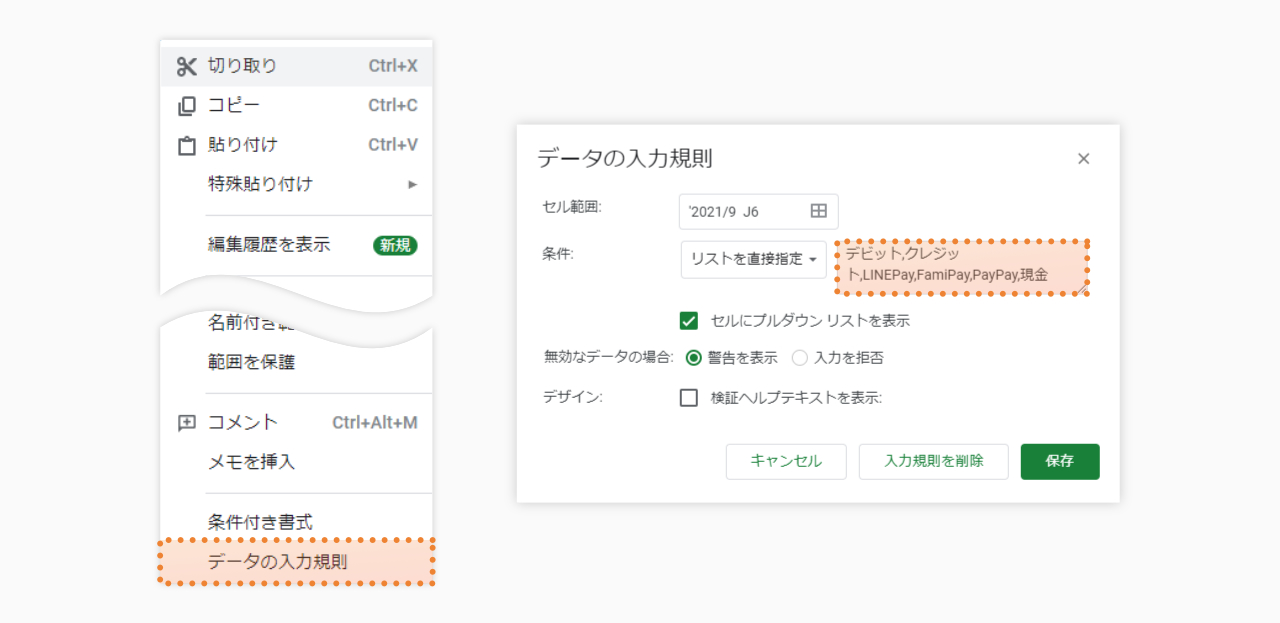1280x623 pixels.
Task: Click the green 新規 badge
Action: pyautogui.click(x=395, y=245)
